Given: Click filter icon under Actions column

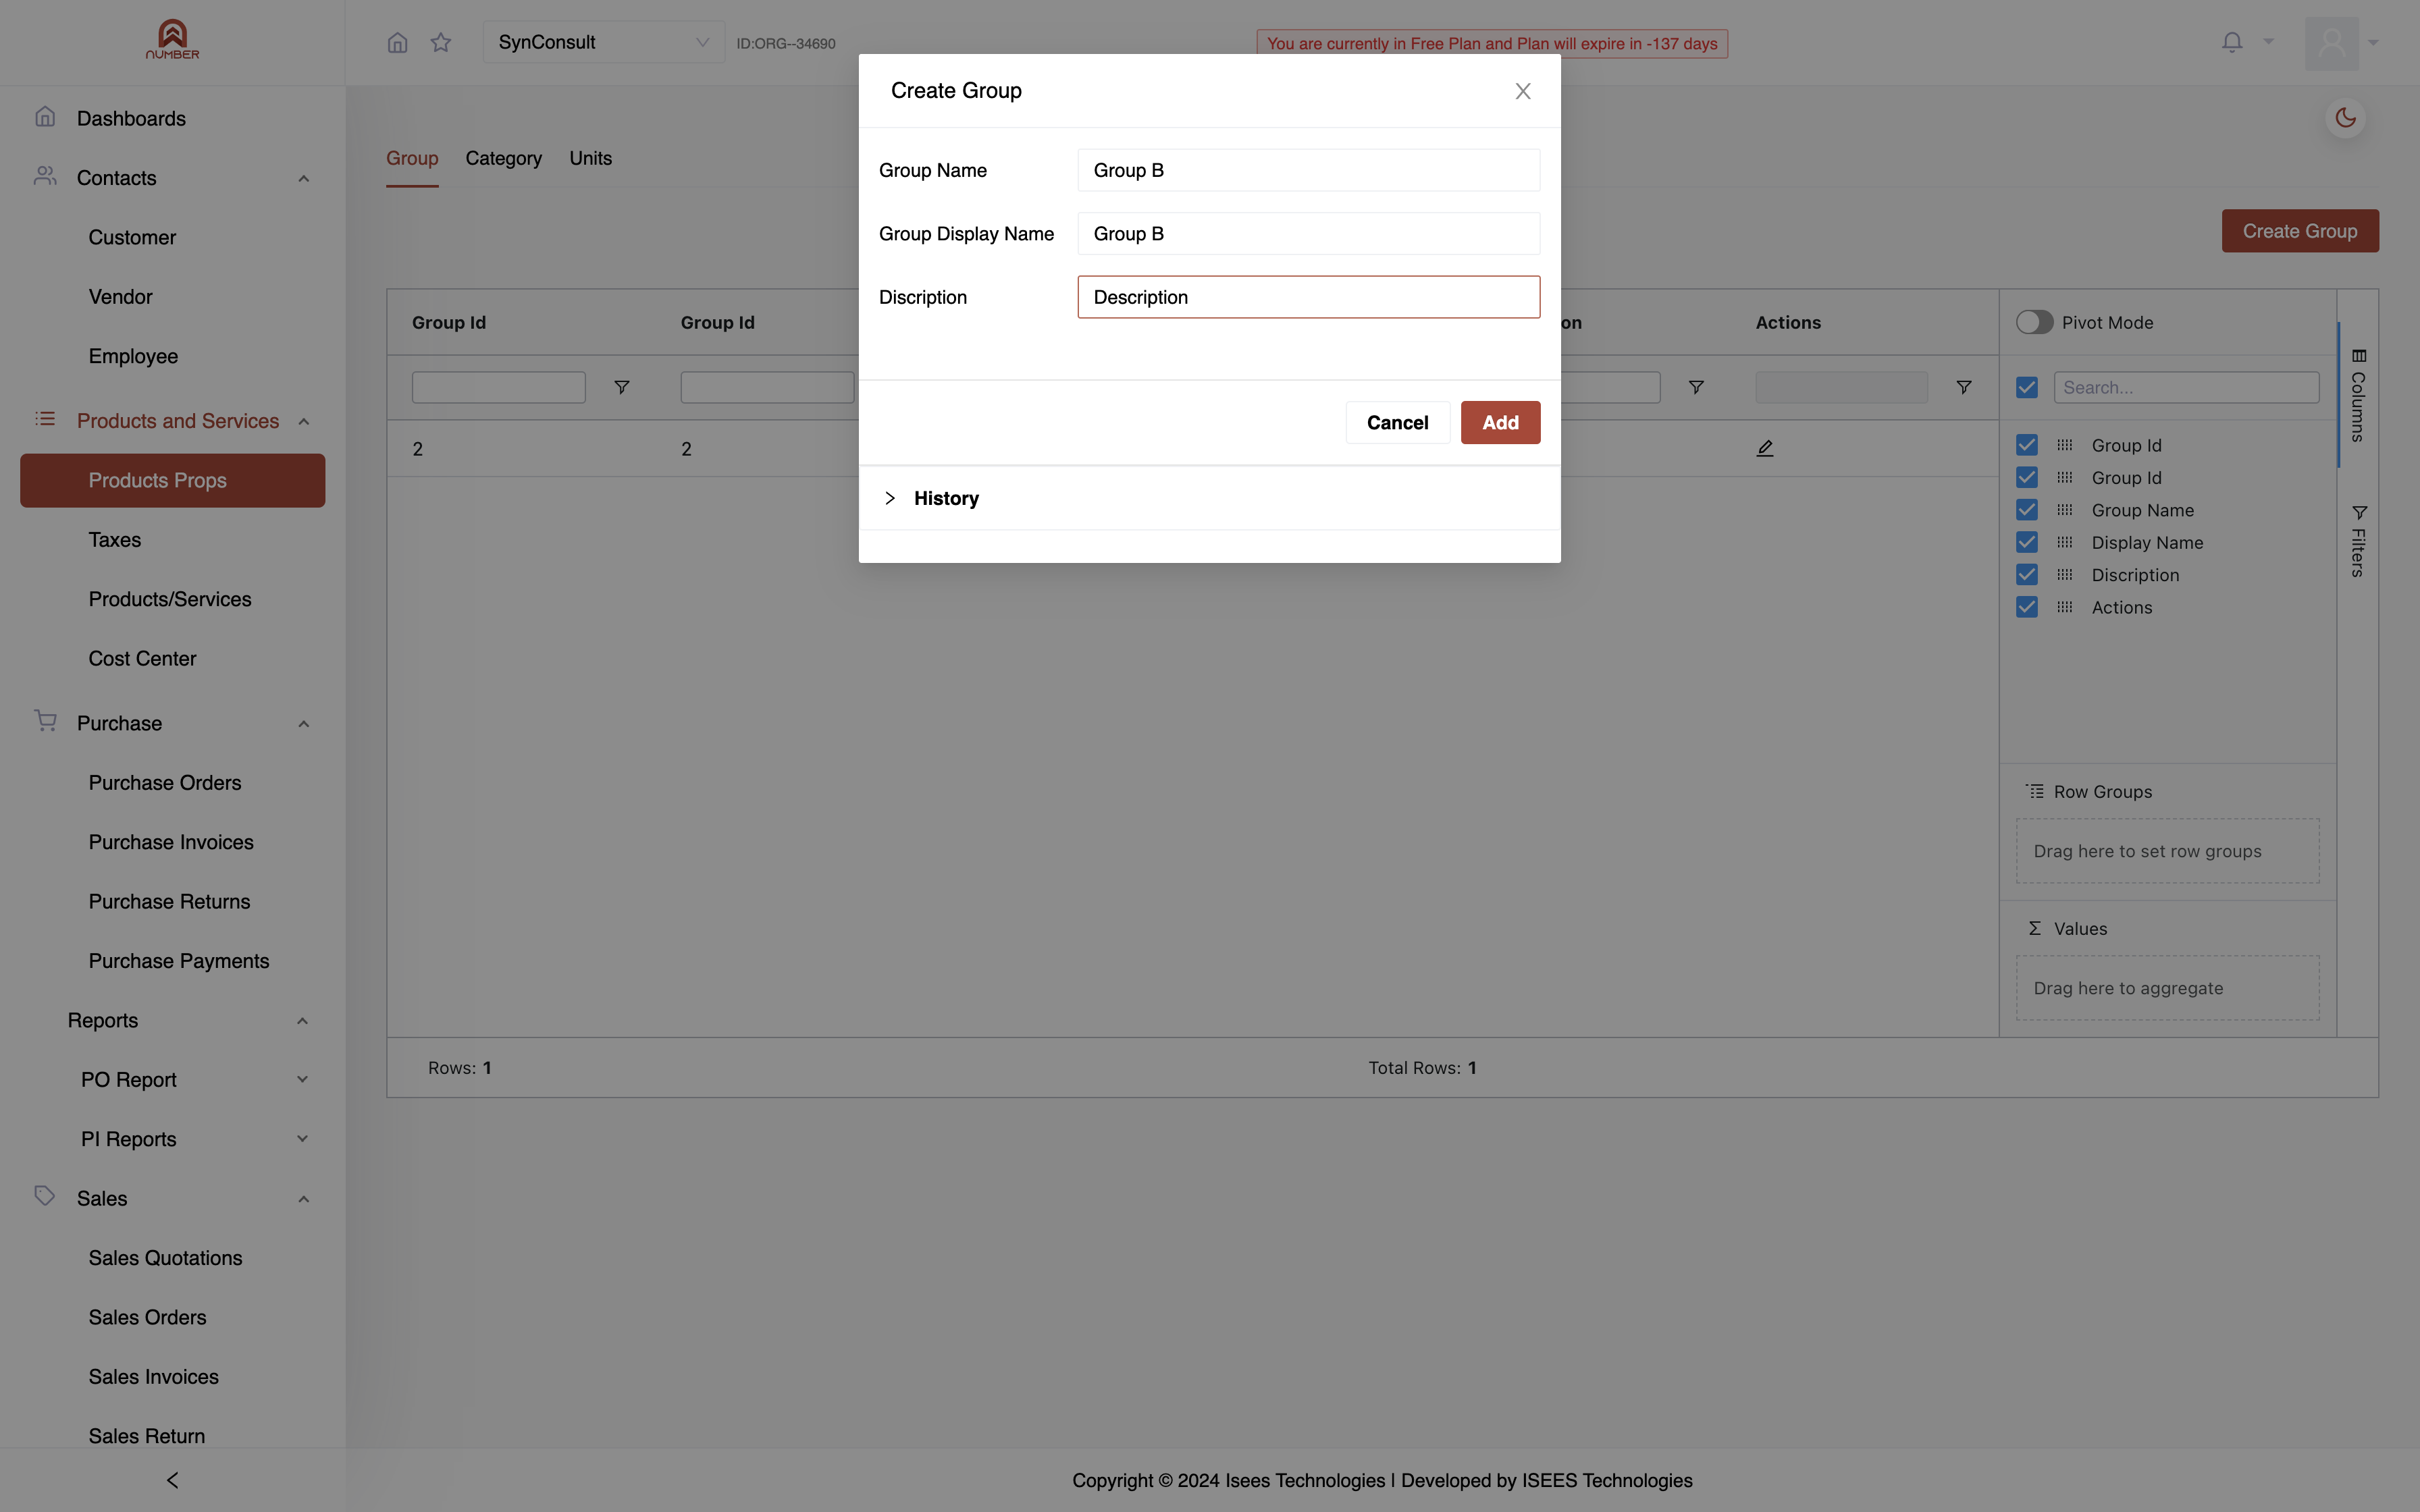Looking at the screenshot, I should click(x=1964, y=387).
